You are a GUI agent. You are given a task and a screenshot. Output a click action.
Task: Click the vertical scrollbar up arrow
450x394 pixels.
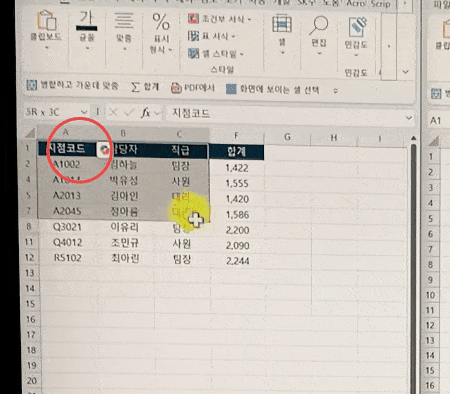(413, 139)
